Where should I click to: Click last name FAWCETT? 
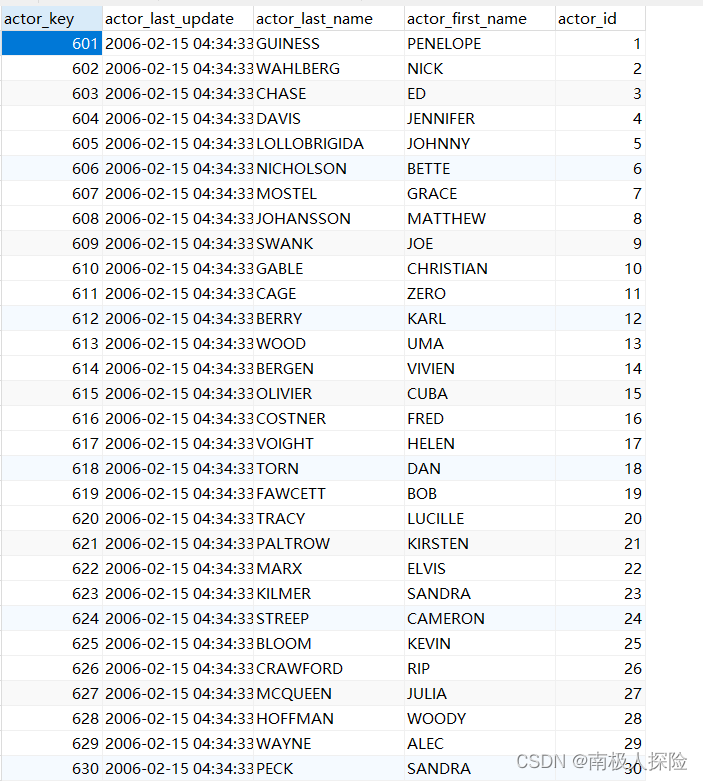click(x=291, y=493)
